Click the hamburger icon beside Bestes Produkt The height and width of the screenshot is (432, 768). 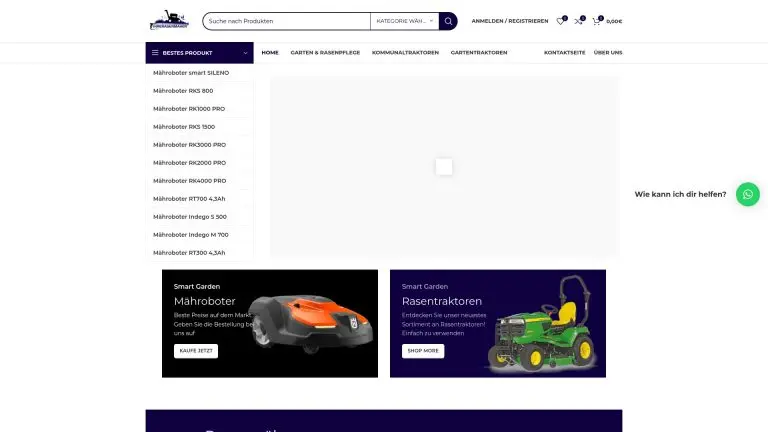point(154,52)
